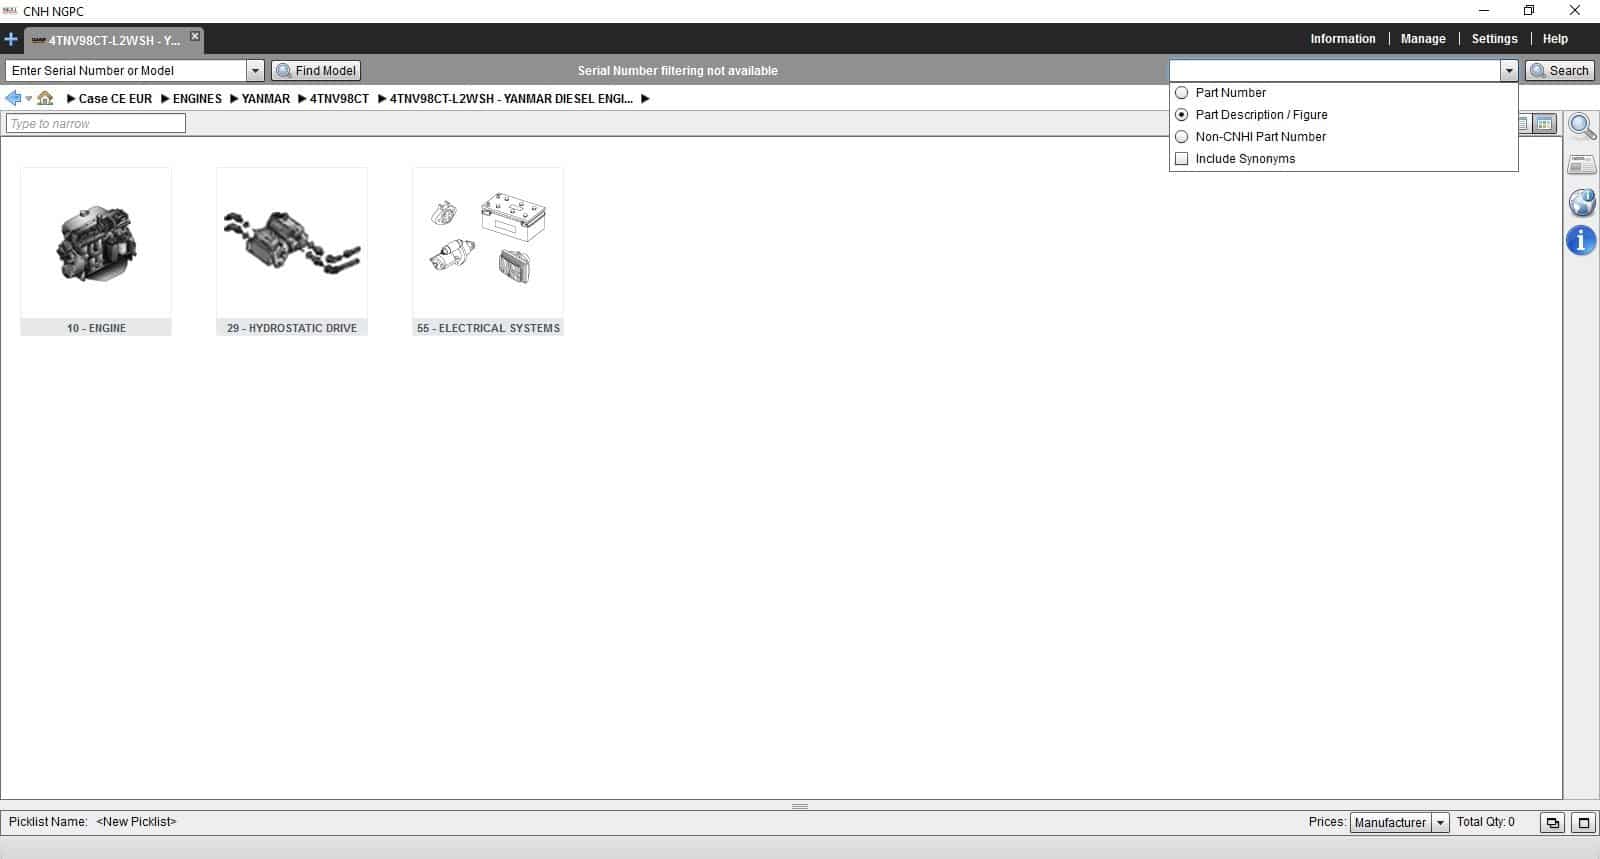The height and width of the screenshot is (859, 1600).
Task: Open the 29 - HYDROSTATIC DRIVE thumbnail
Action: (x=292, y=251)
